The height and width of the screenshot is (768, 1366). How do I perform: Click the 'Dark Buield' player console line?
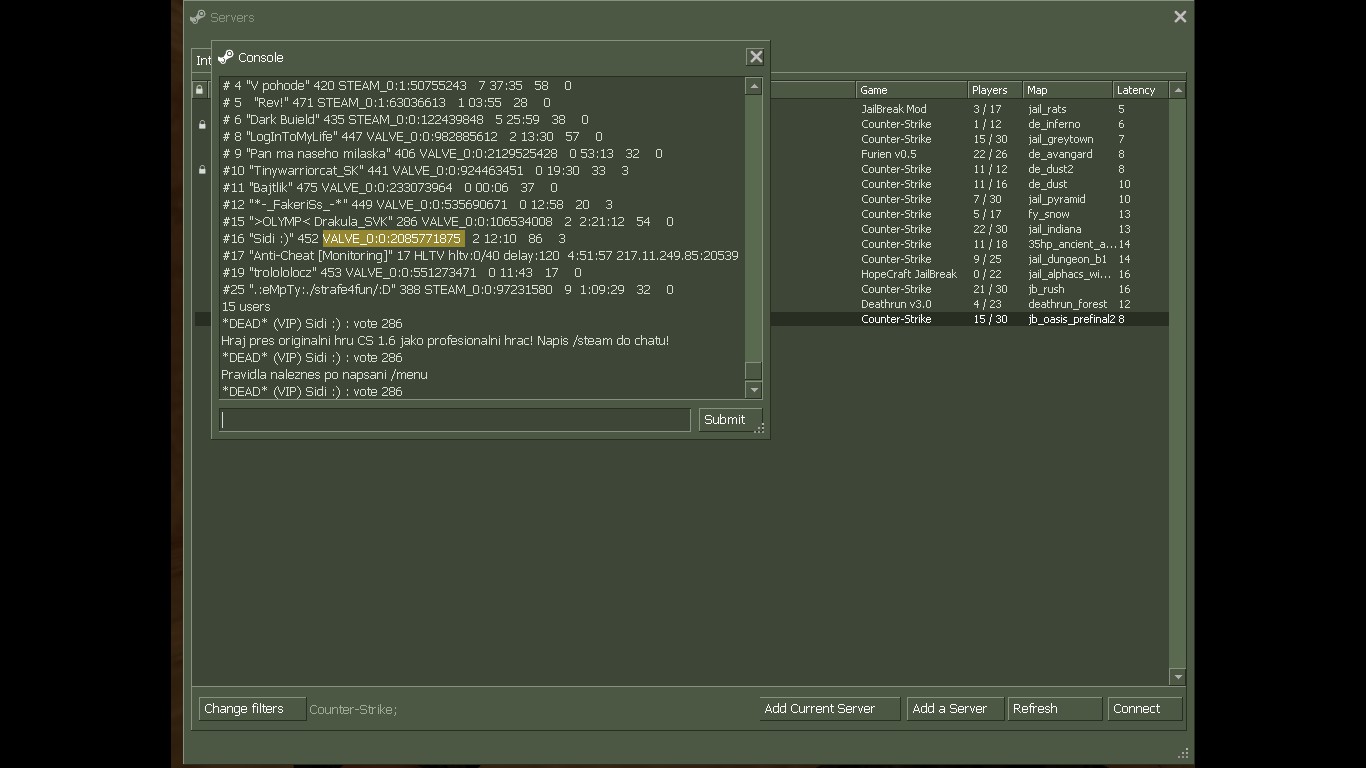click(405, 119)
